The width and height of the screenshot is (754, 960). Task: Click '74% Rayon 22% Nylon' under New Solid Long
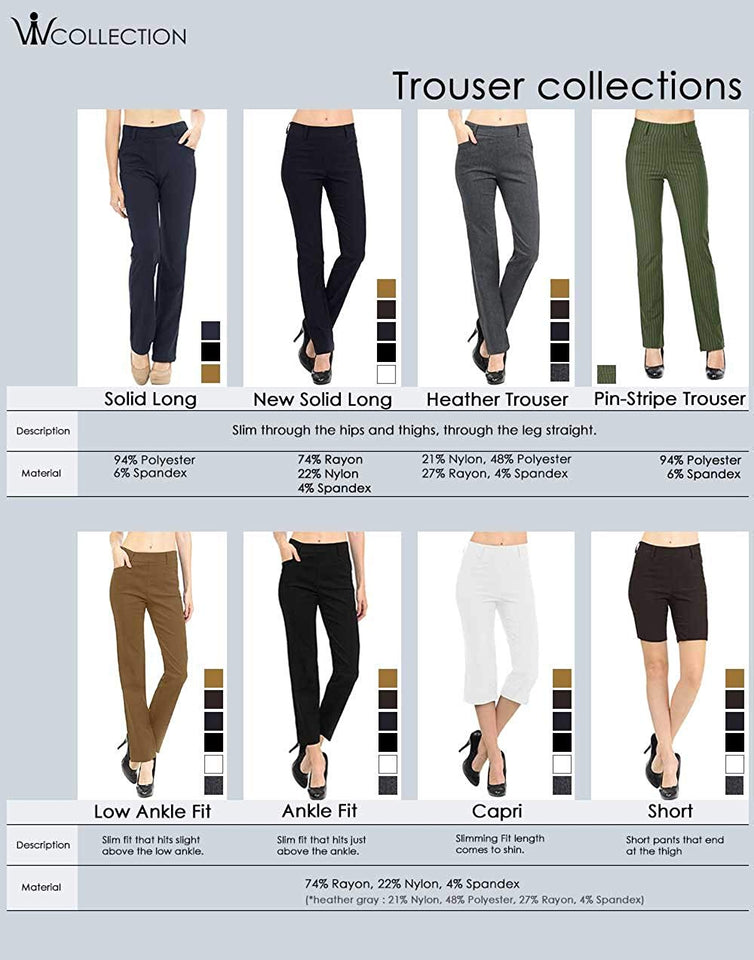tap(334, 474)
